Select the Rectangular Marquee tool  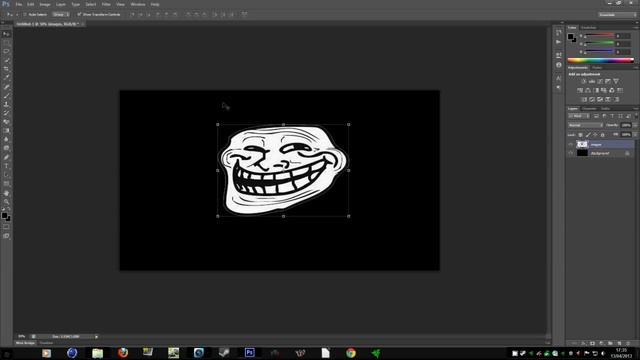(x=6, y=43)
